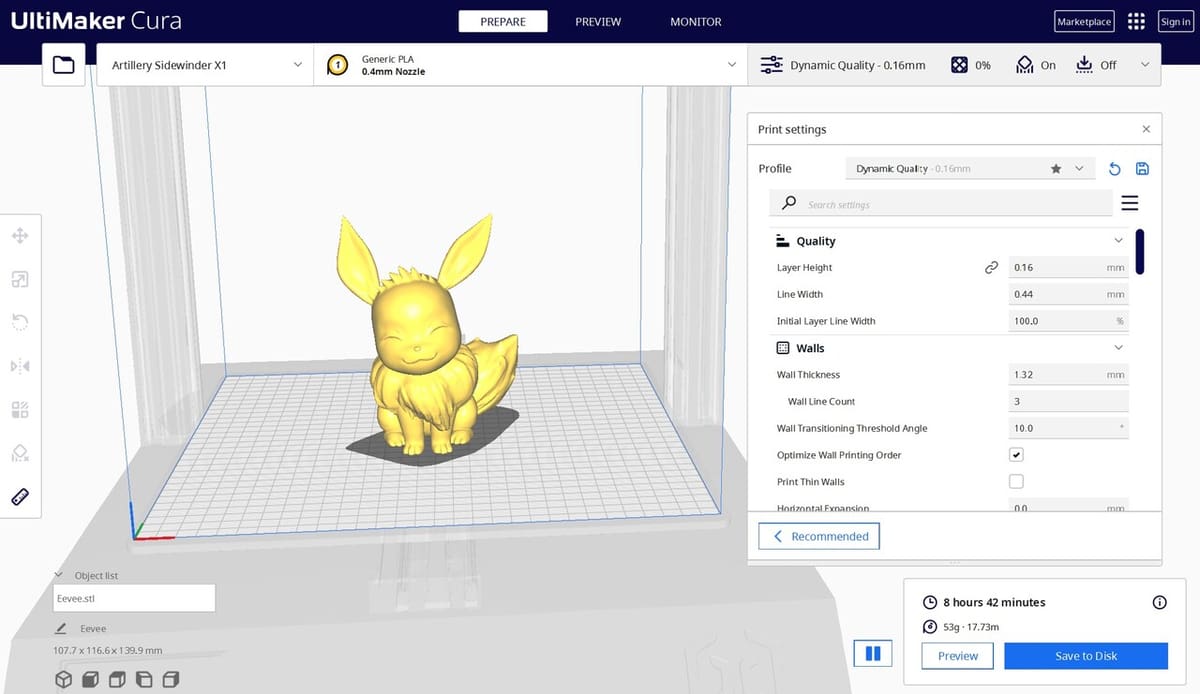This screenshot has height=694, width=1200.
Task: Switch to the MONITOR tab
Action: tap(696, 21)
